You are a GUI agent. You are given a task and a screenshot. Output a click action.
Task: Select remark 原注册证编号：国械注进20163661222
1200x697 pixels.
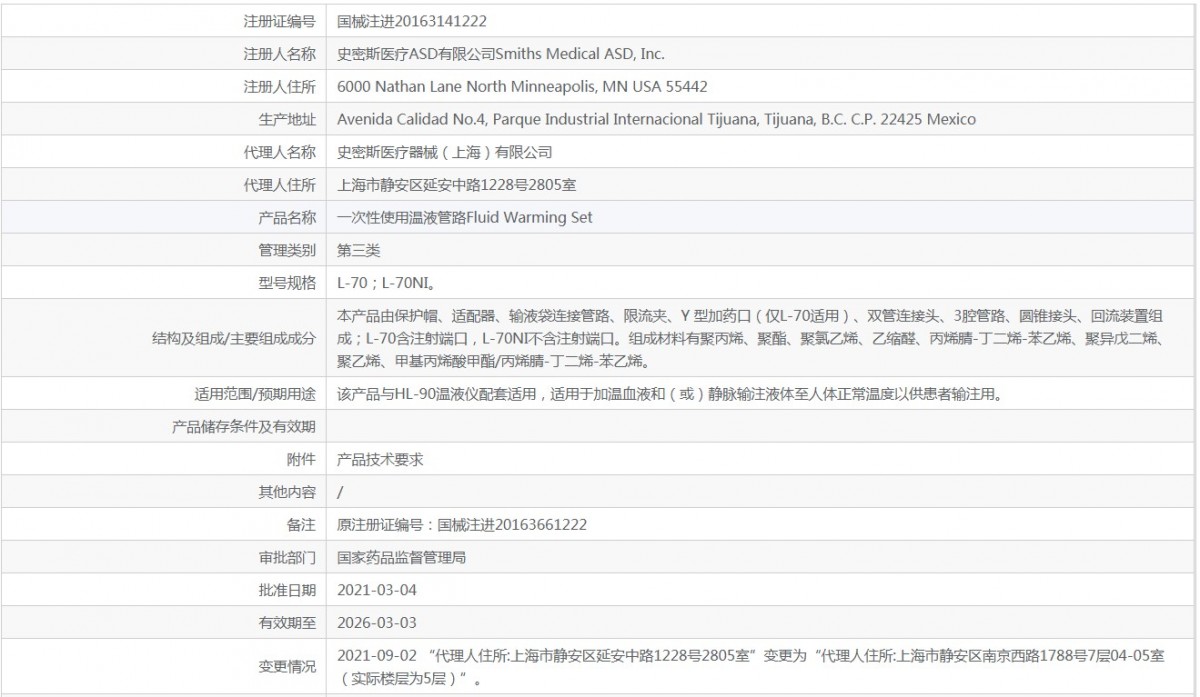[462, 524]
